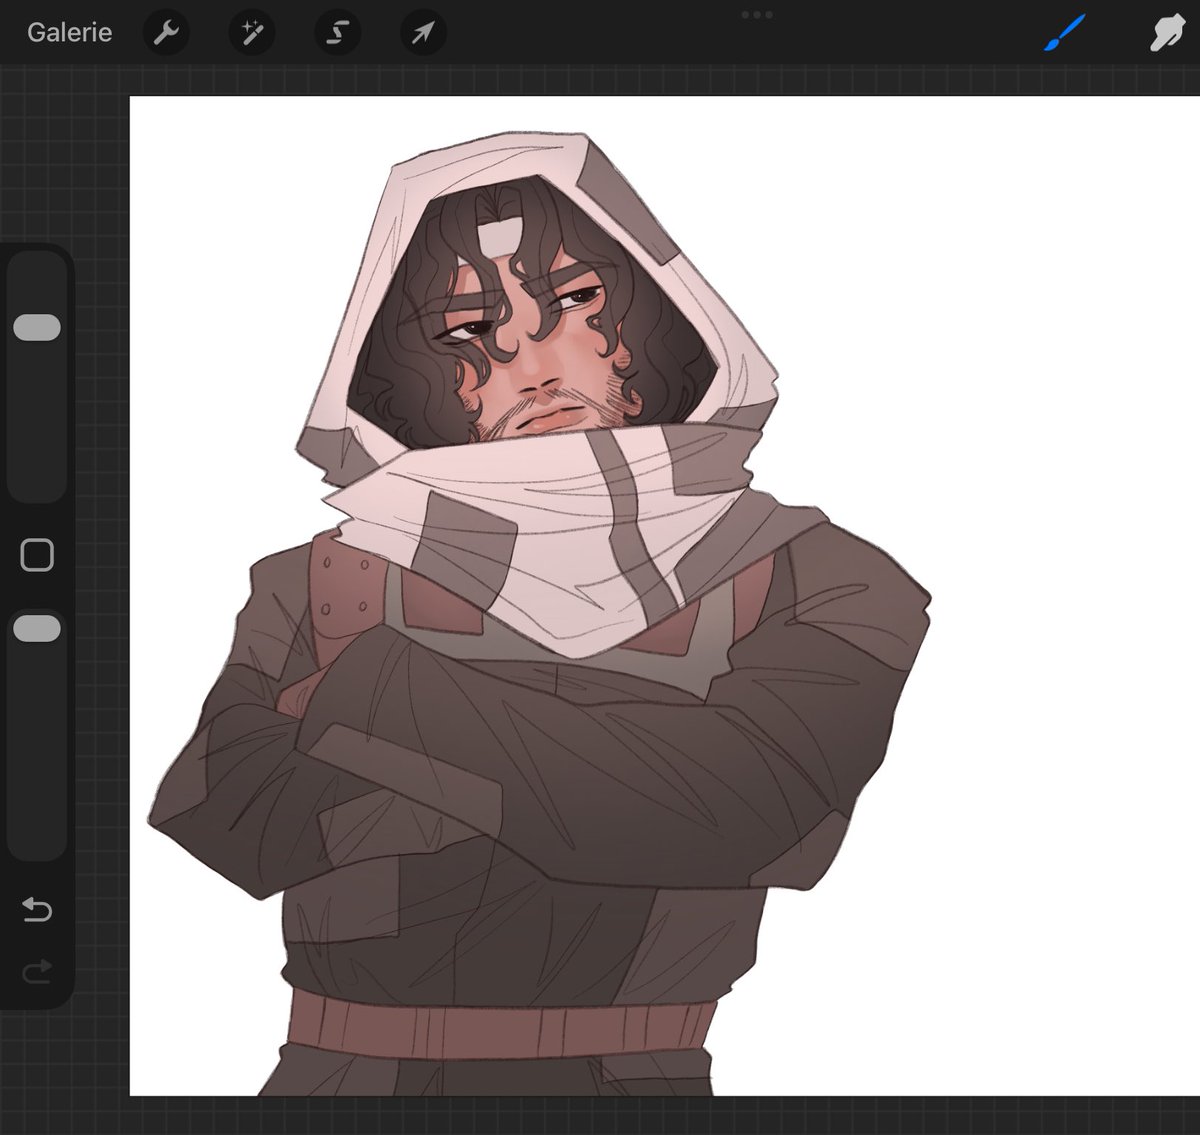Tap the canvas artwork area
The height and width of the screenshot is (1135, 1200).
click(600, 600)
